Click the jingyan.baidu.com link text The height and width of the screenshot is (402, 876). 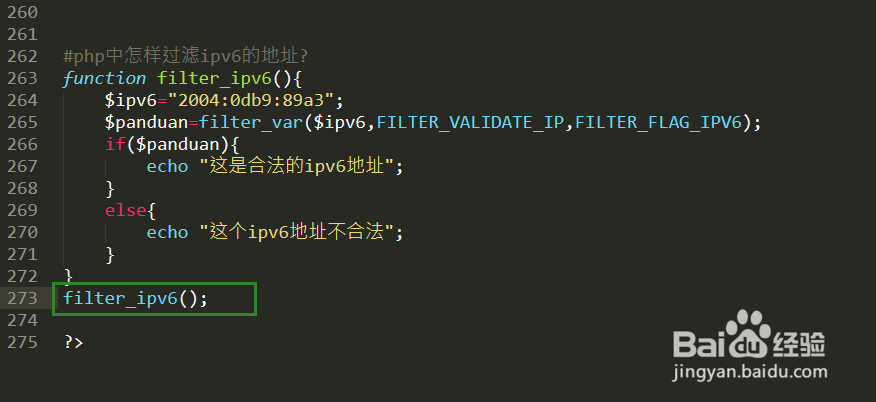[750, 371]
